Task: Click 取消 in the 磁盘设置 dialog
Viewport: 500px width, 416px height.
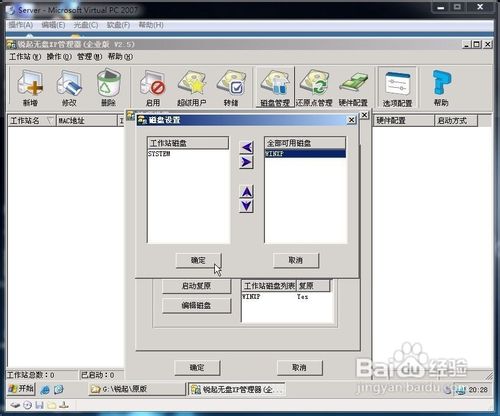Action: click(x=296, y=260)
